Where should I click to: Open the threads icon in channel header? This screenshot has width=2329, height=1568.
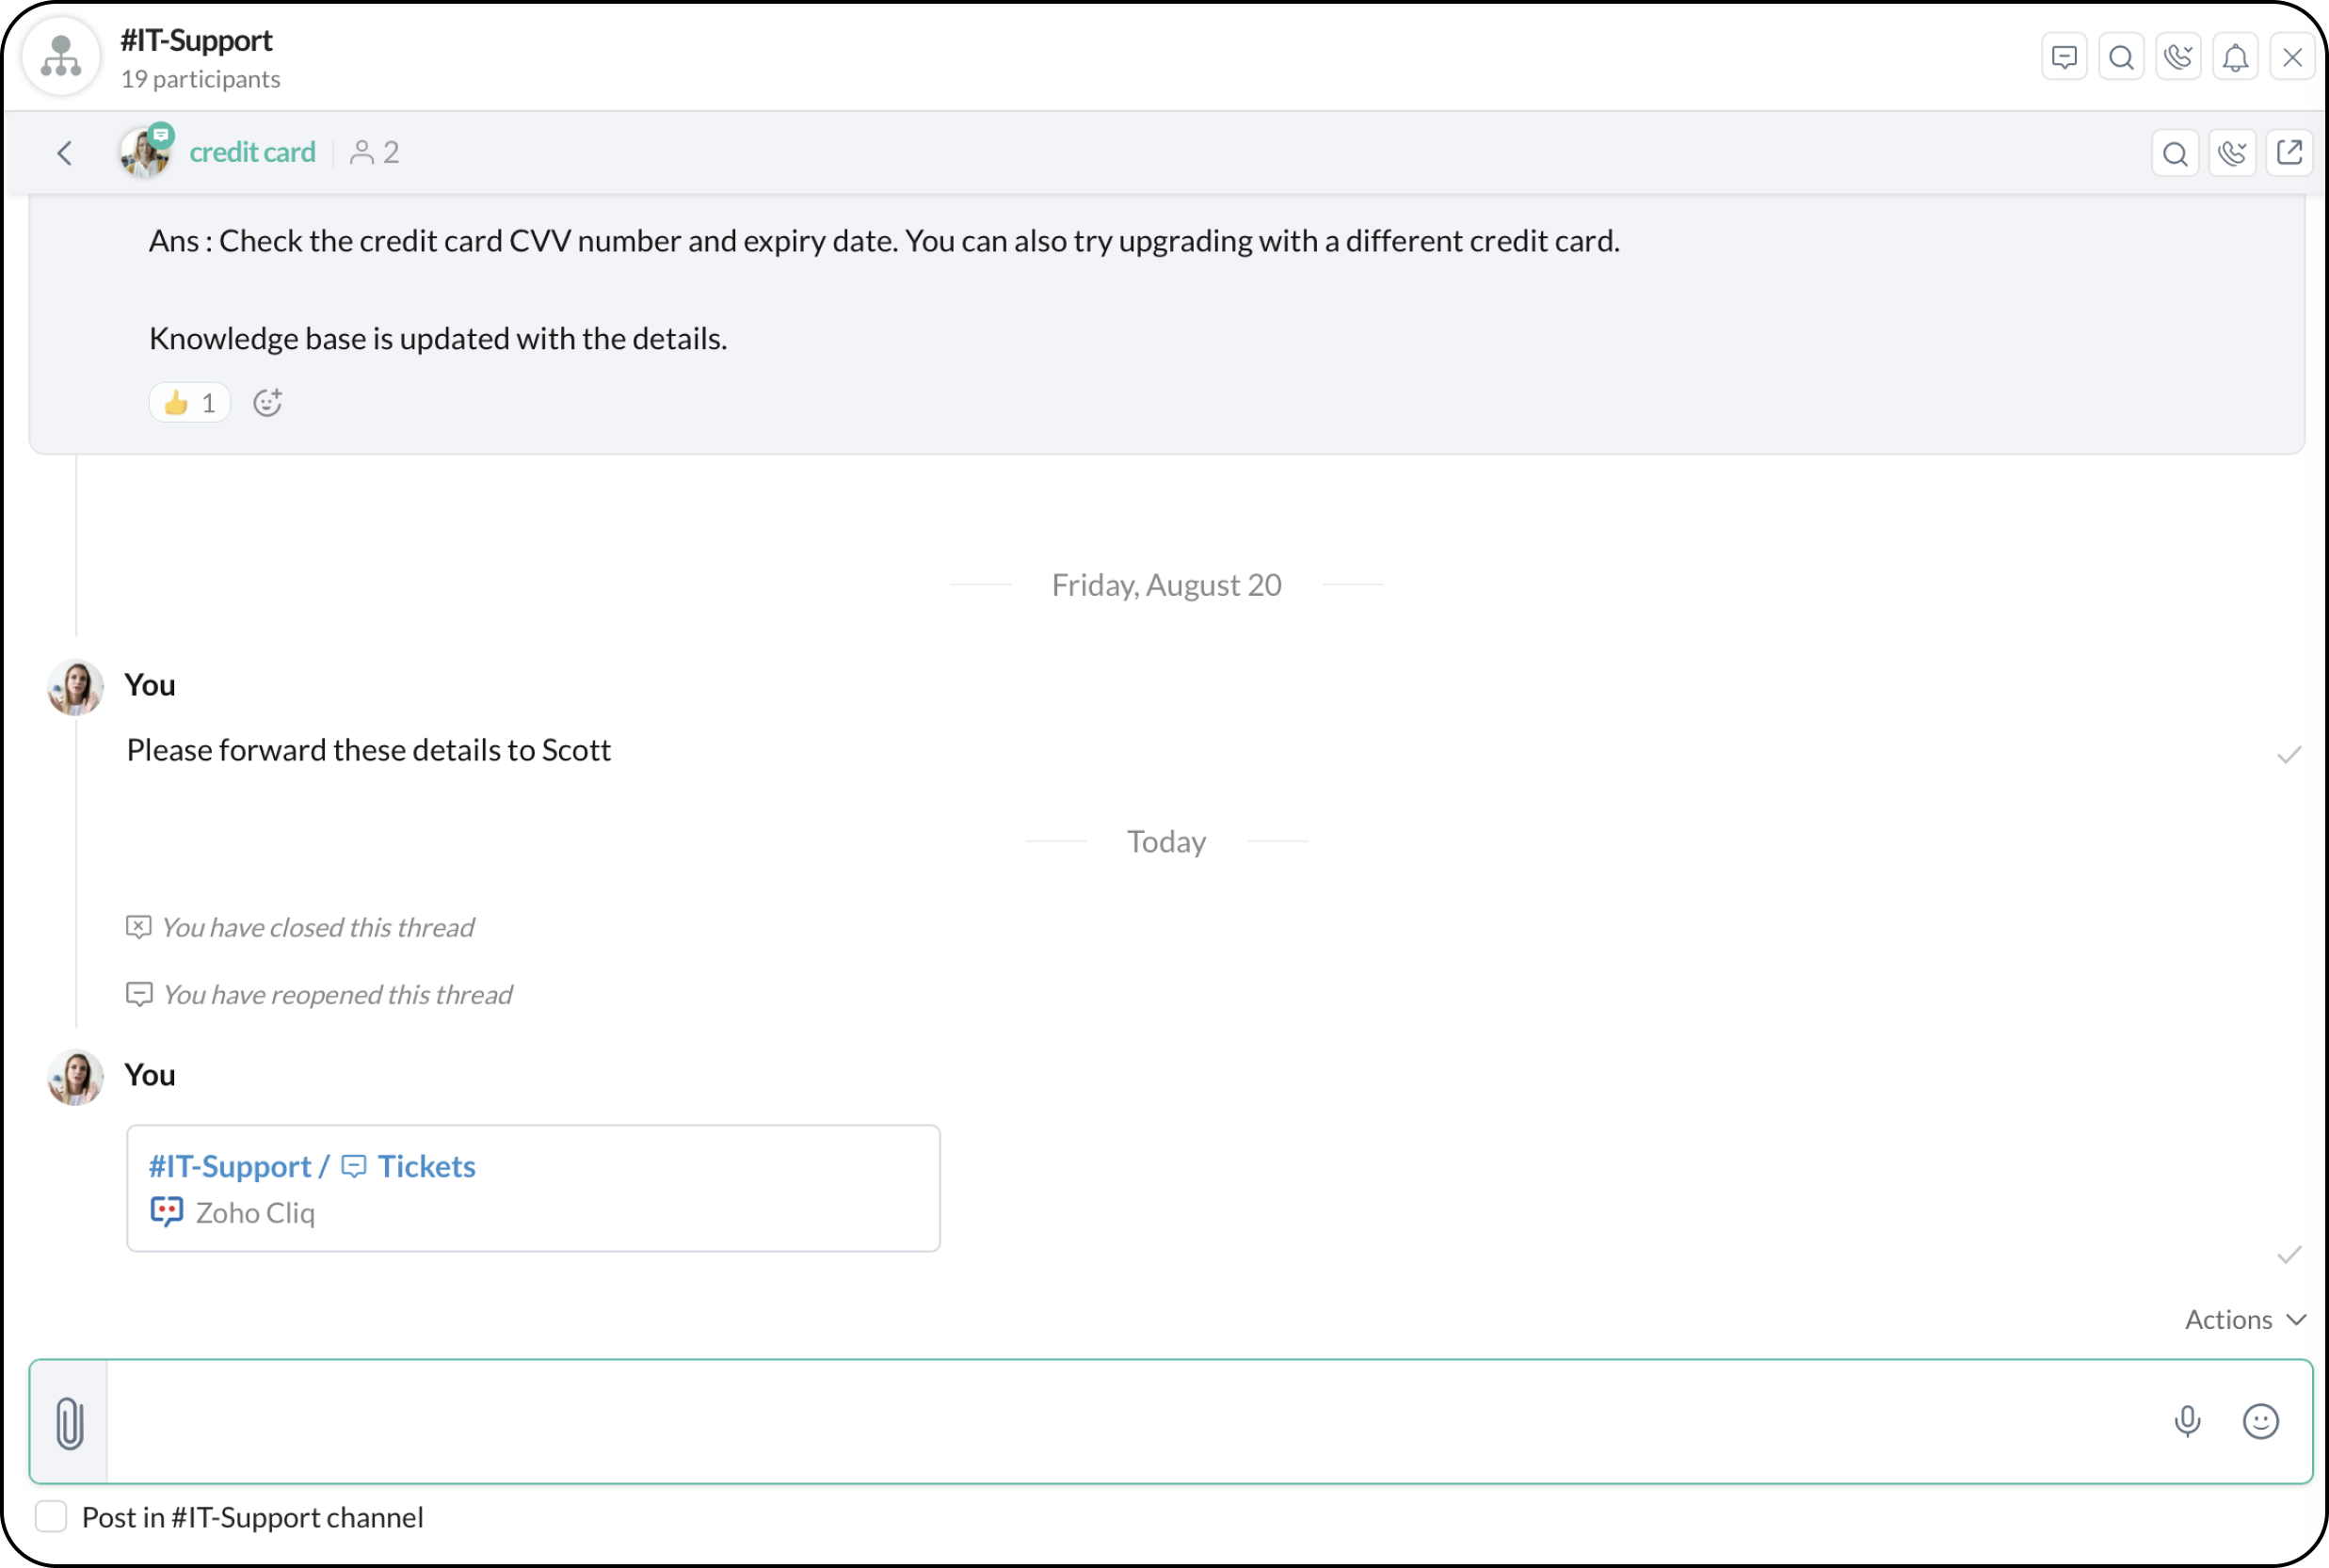(x=2064, y=57)
